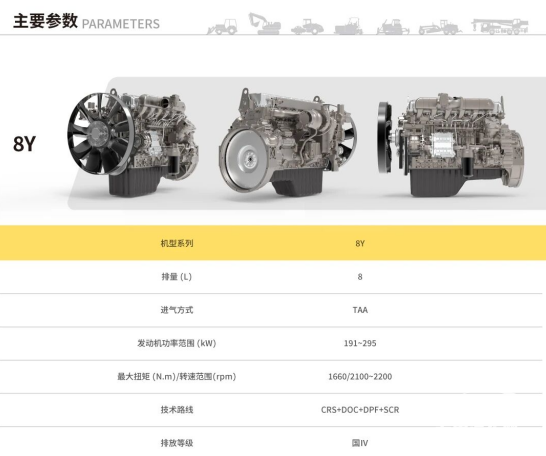Viewport: 546px width, 456px height.
Task: Open the side-view engine image
Action: (451, 144)
